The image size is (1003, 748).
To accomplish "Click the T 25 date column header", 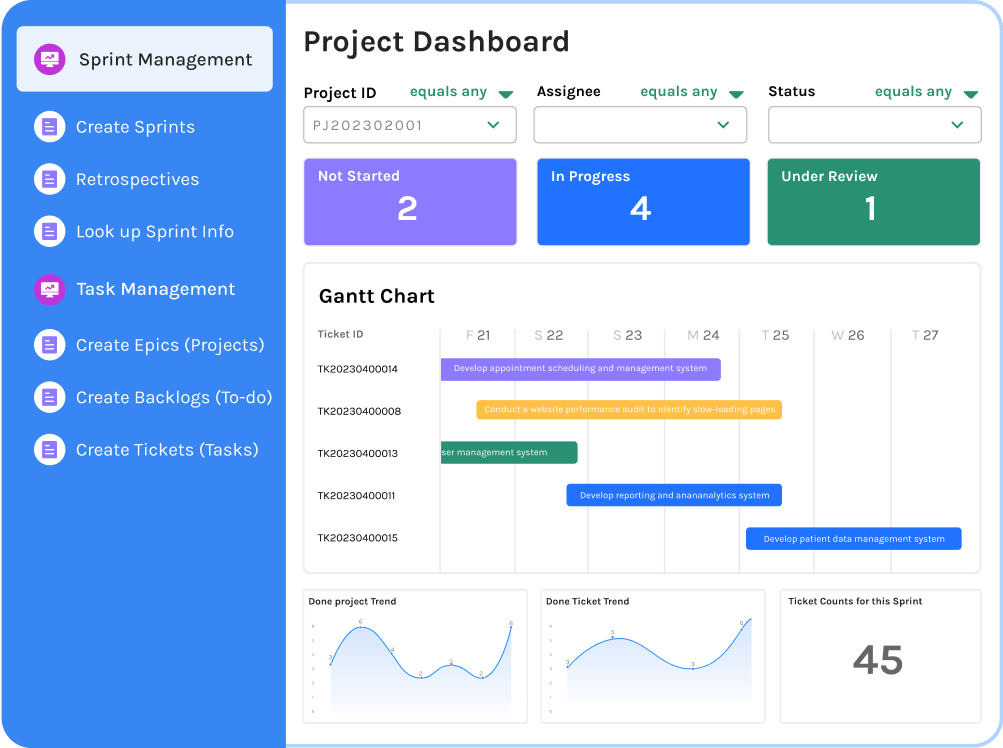I will click(x=775, y=335).
